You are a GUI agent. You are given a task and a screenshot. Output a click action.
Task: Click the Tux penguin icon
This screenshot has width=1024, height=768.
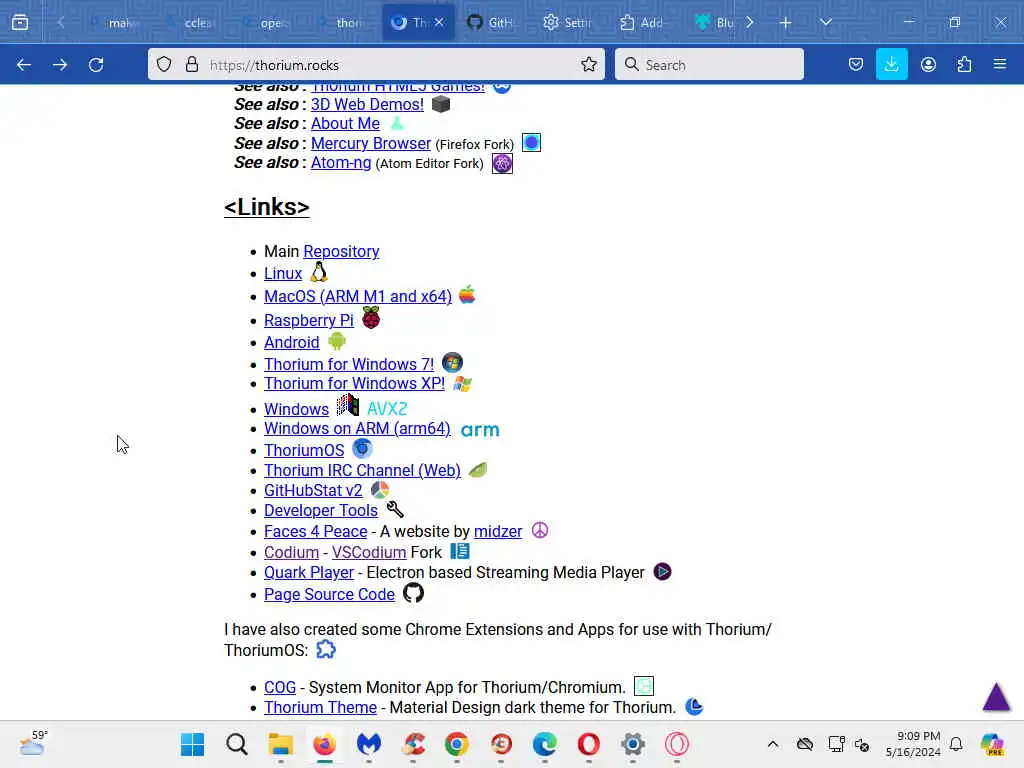tap(319, 272)
